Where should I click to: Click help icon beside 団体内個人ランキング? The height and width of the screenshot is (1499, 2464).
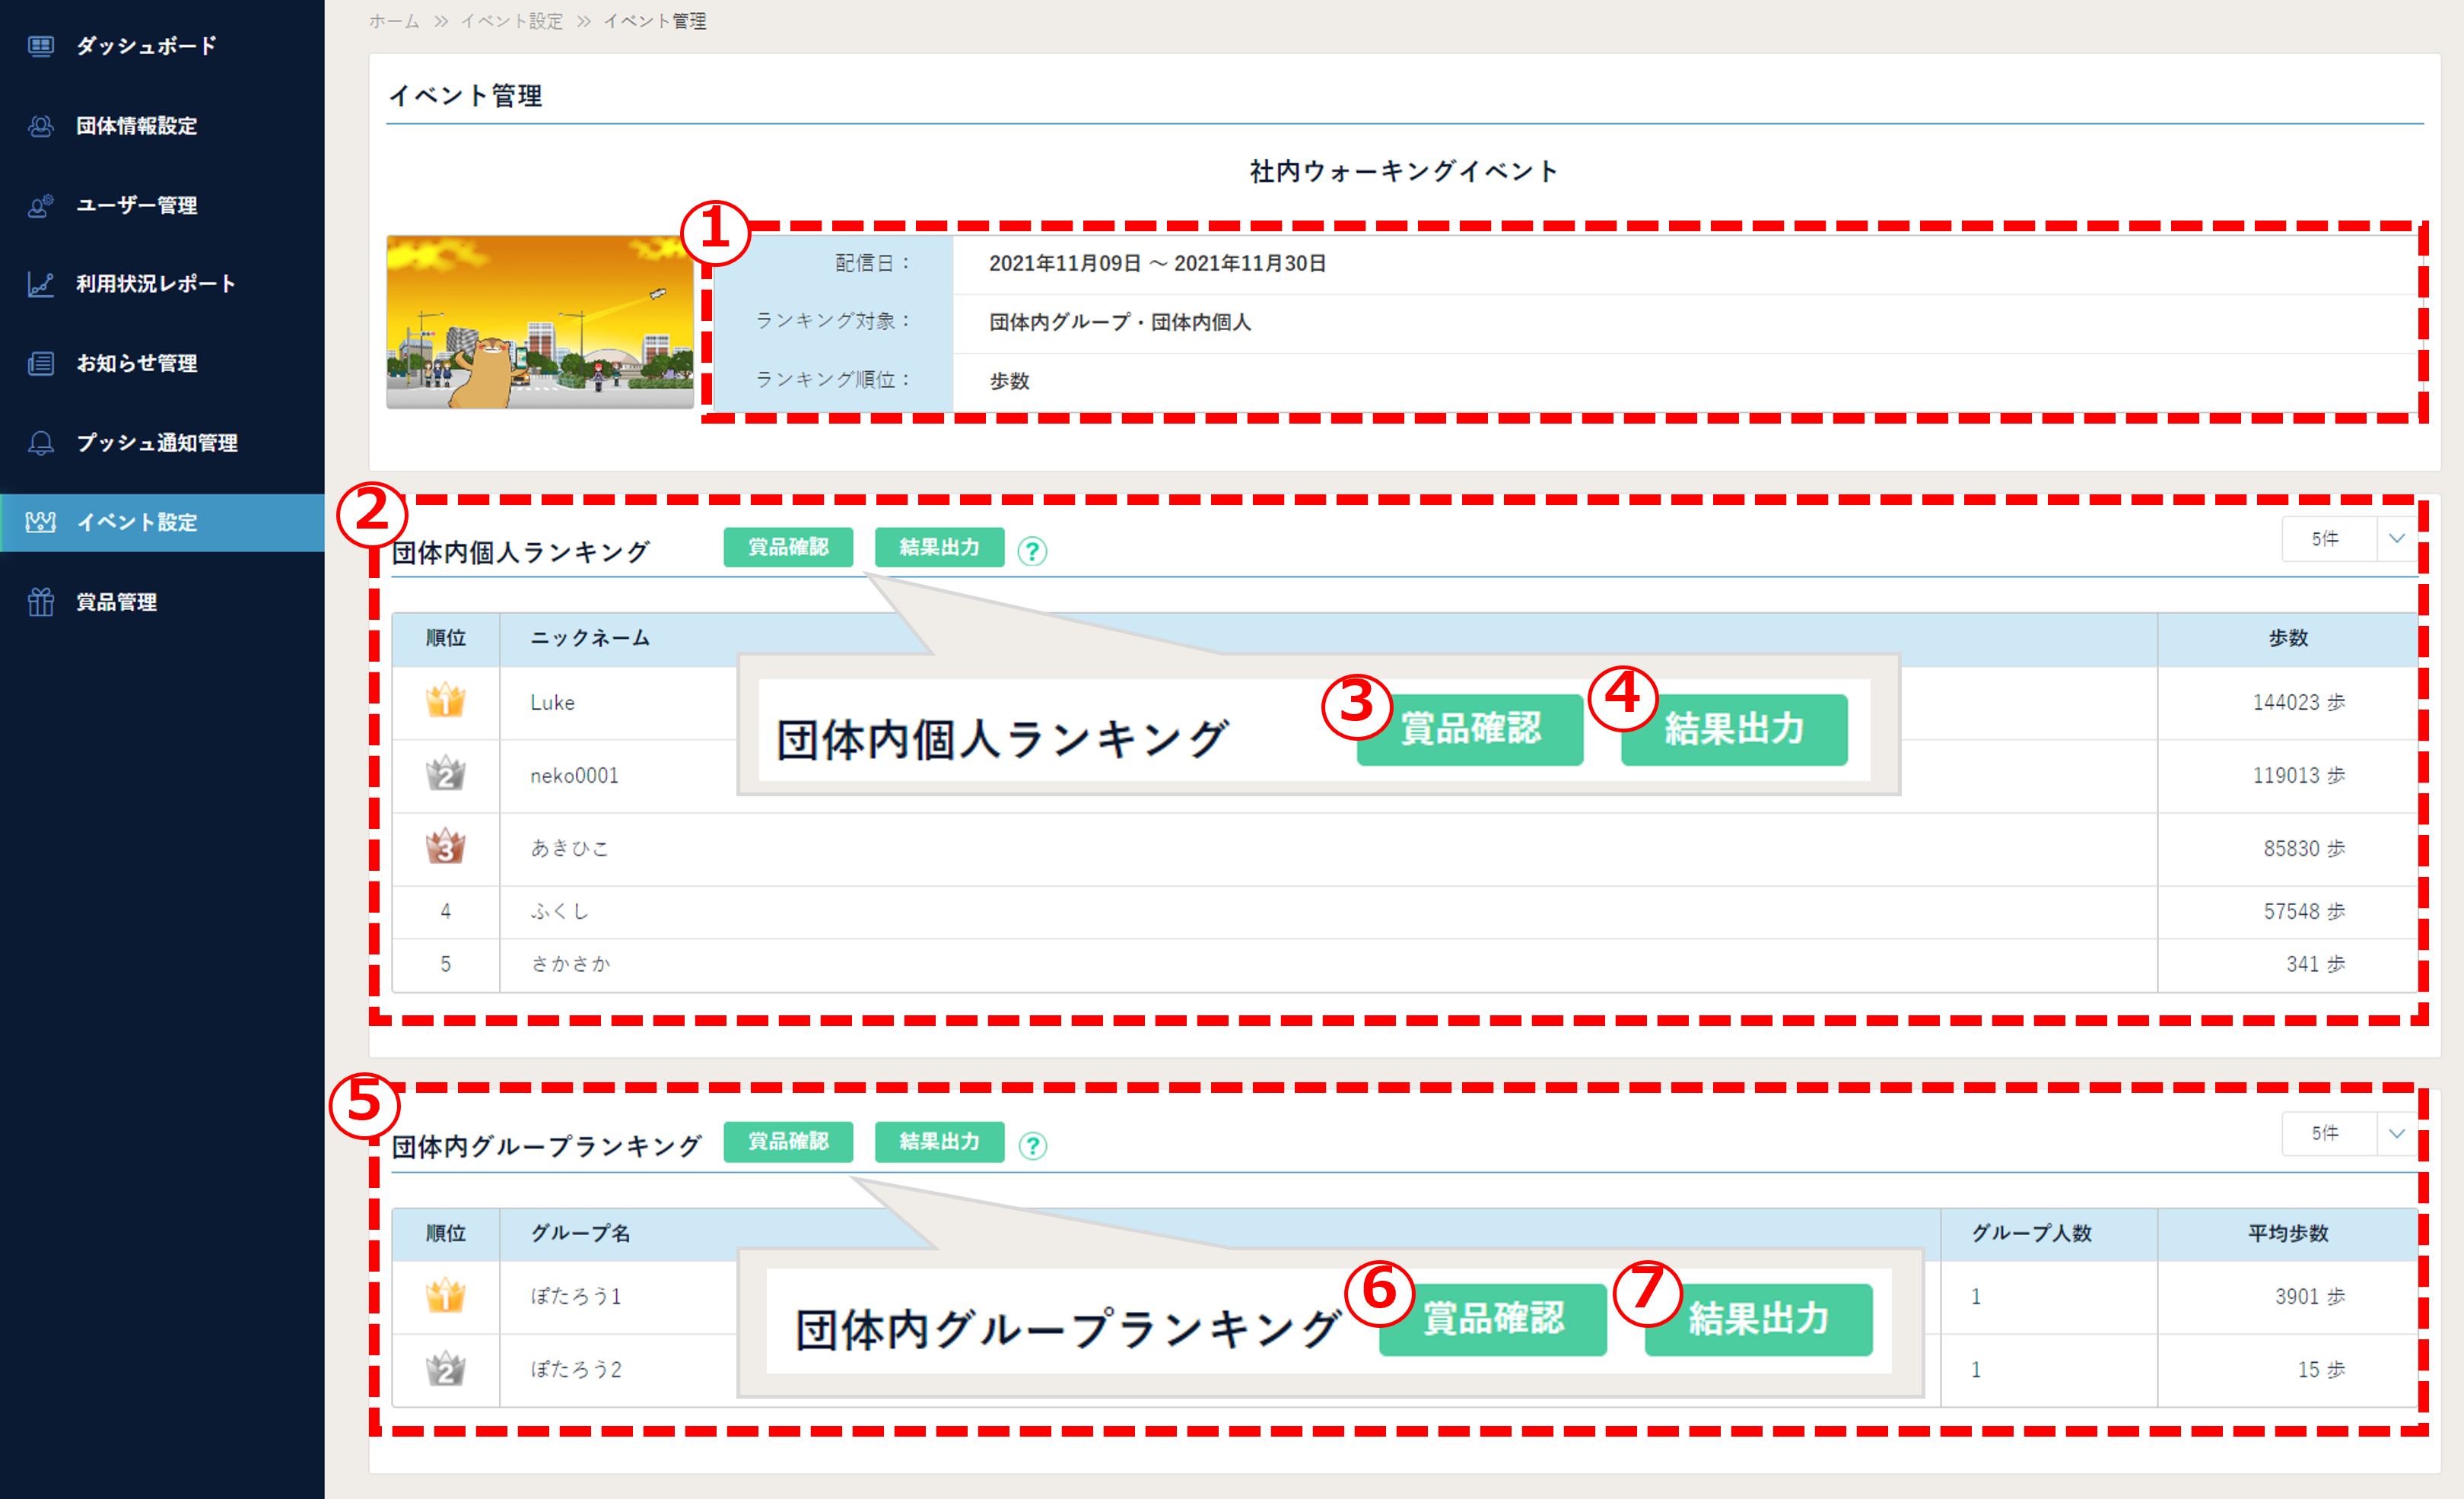point(1032,551)
